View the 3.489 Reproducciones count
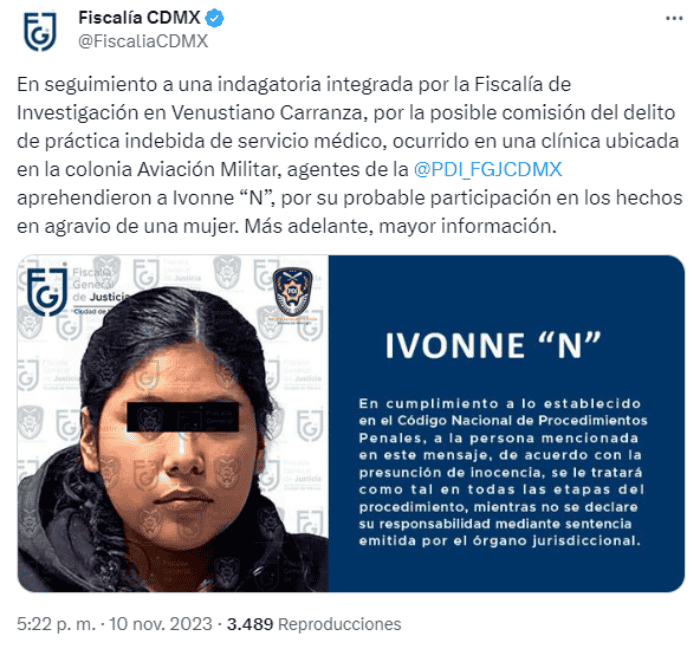This screenshot has height=649, width=700. click(314, 624)
